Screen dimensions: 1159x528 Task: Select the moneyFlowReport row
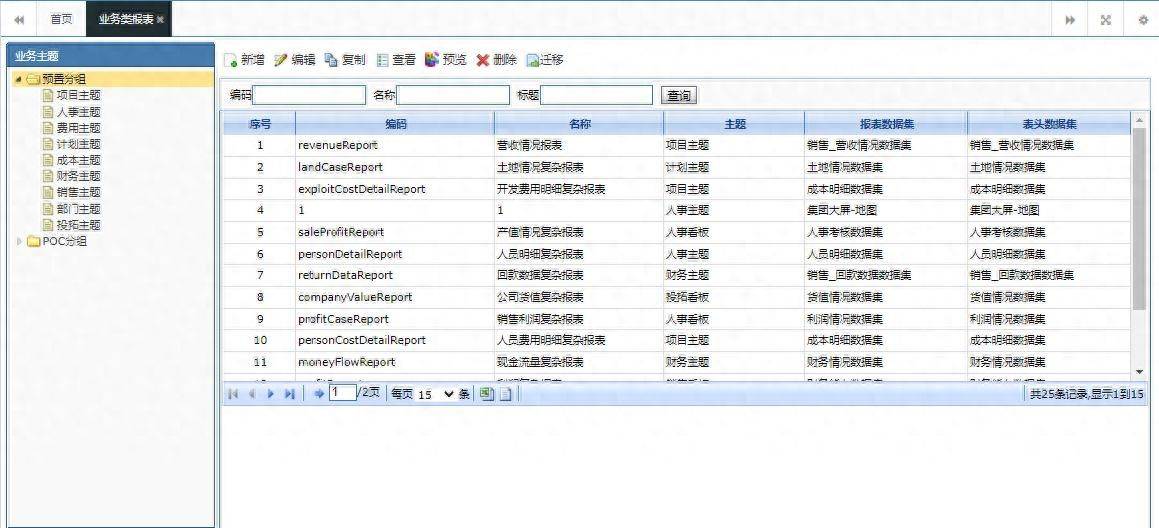point(676,362)
